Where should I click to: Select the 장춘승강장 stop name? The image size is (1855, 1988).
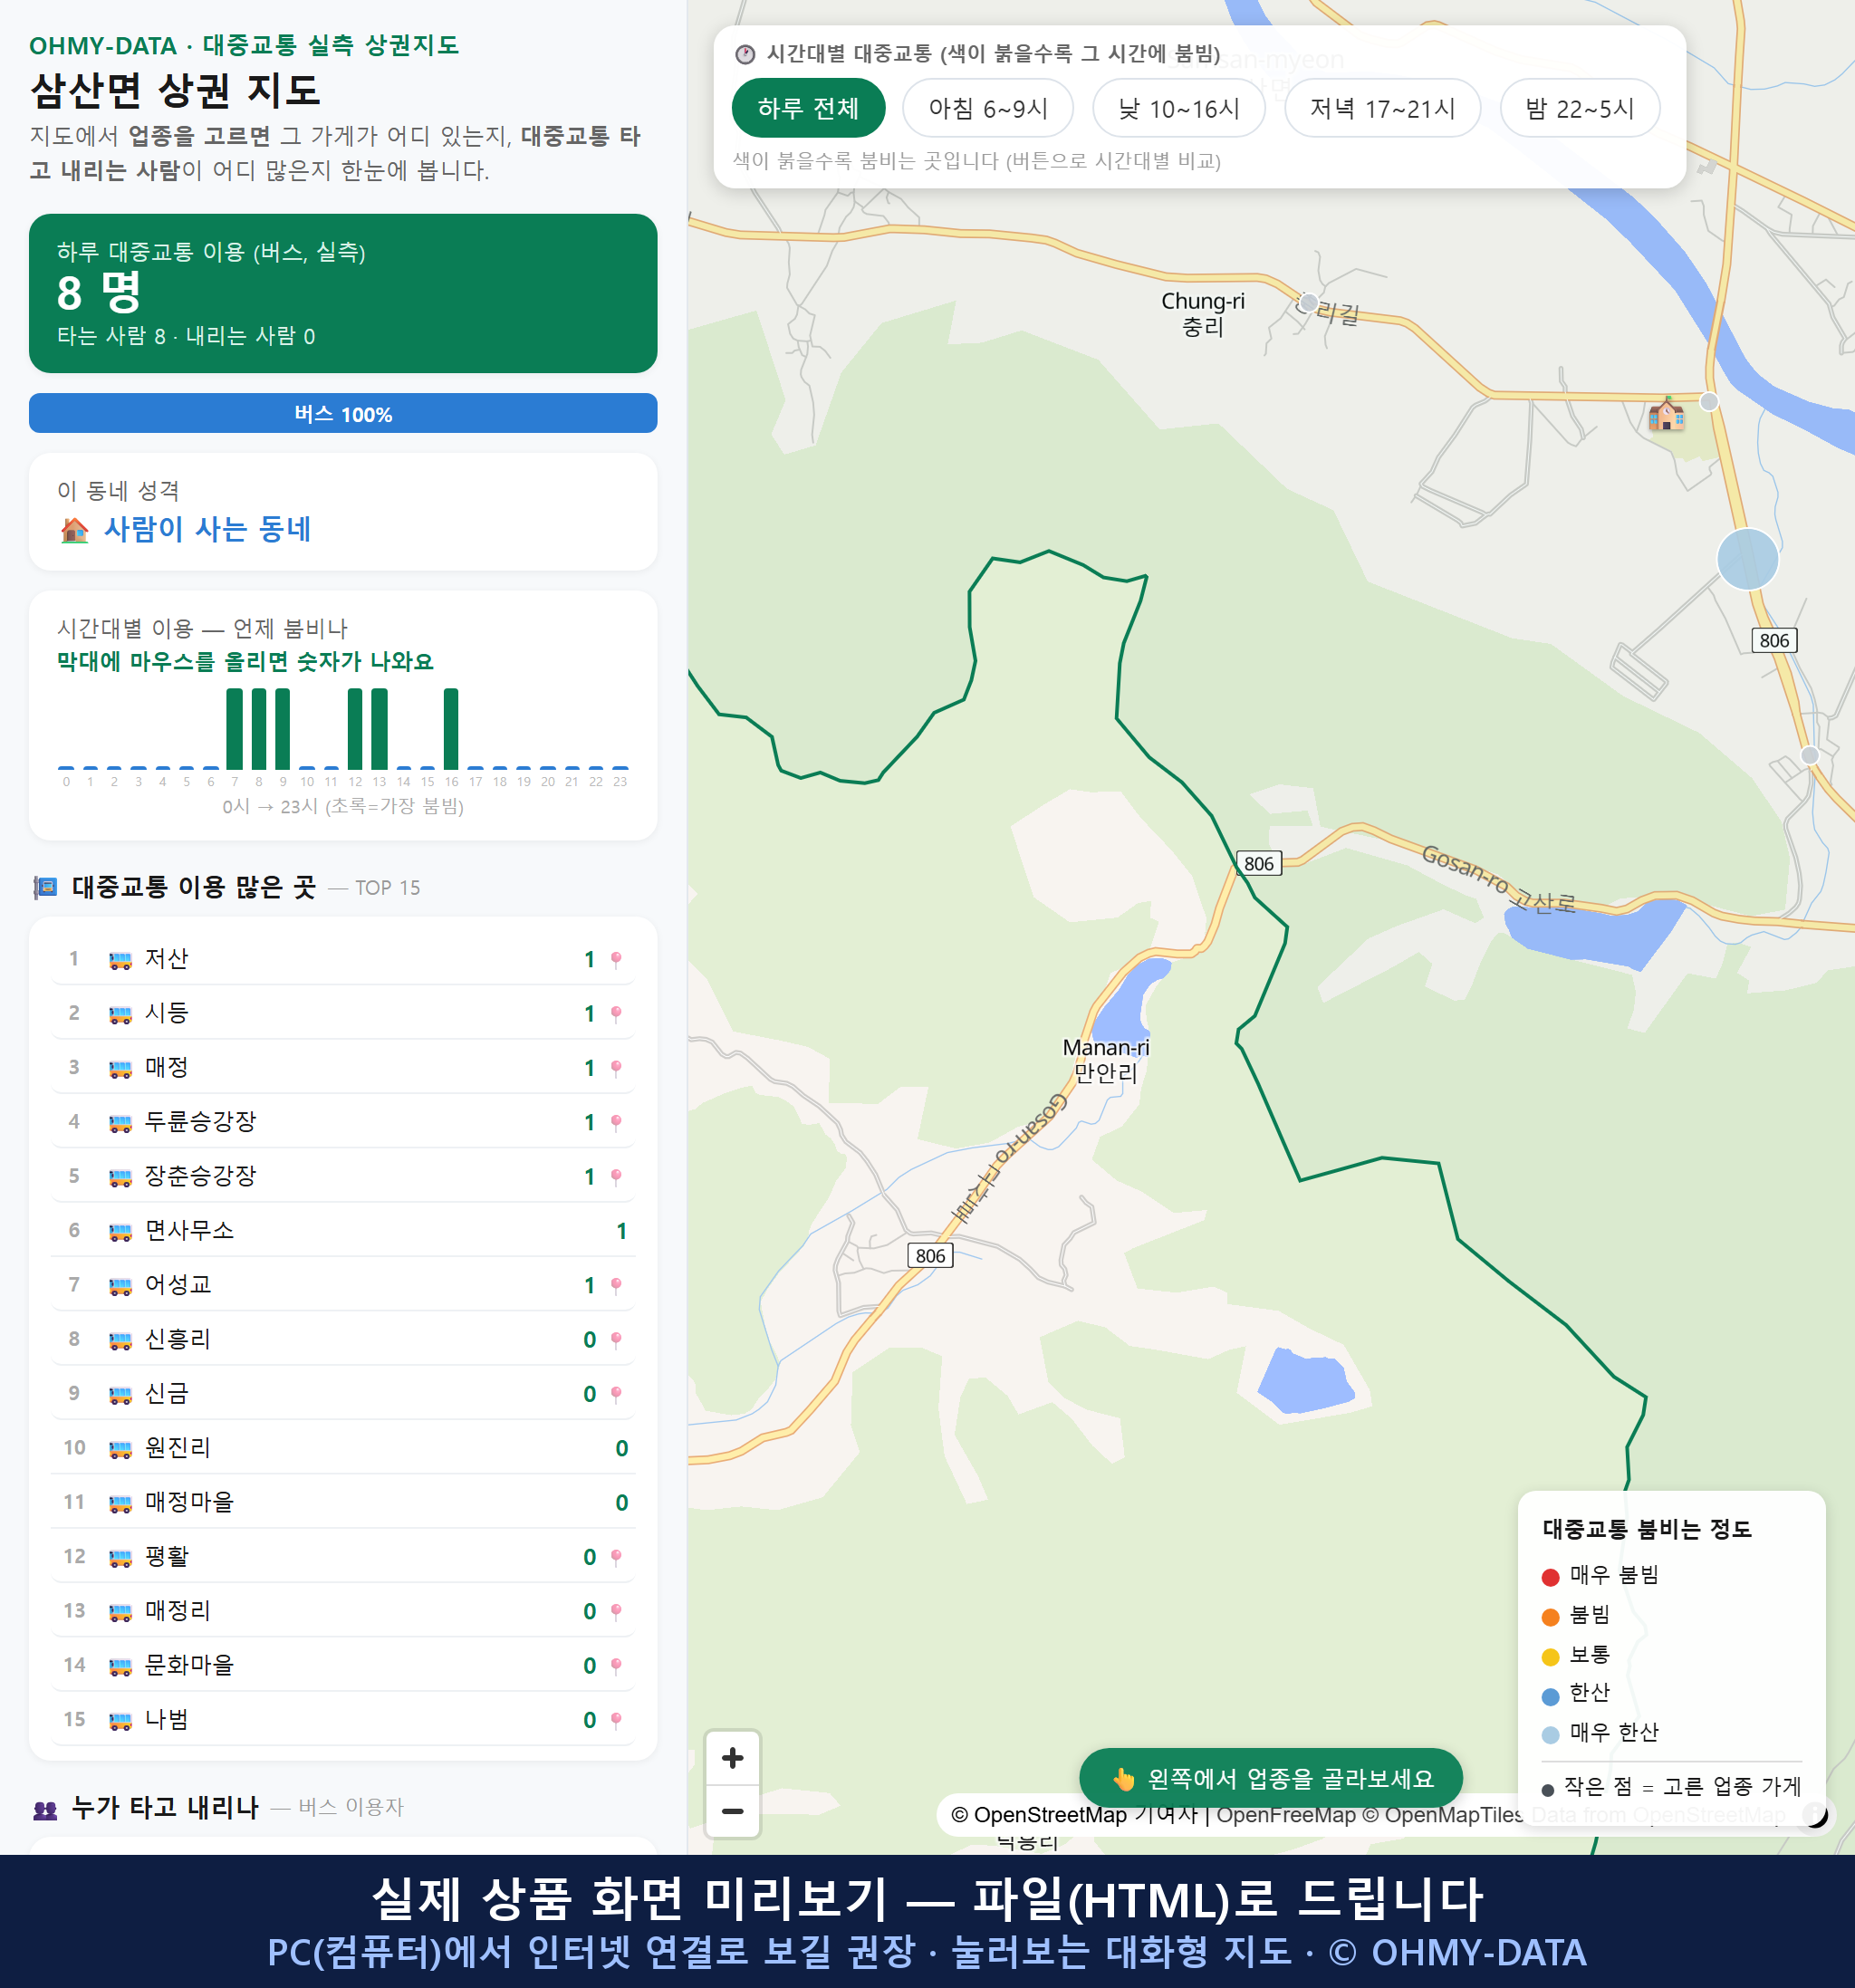click(x=201, y=1176)
